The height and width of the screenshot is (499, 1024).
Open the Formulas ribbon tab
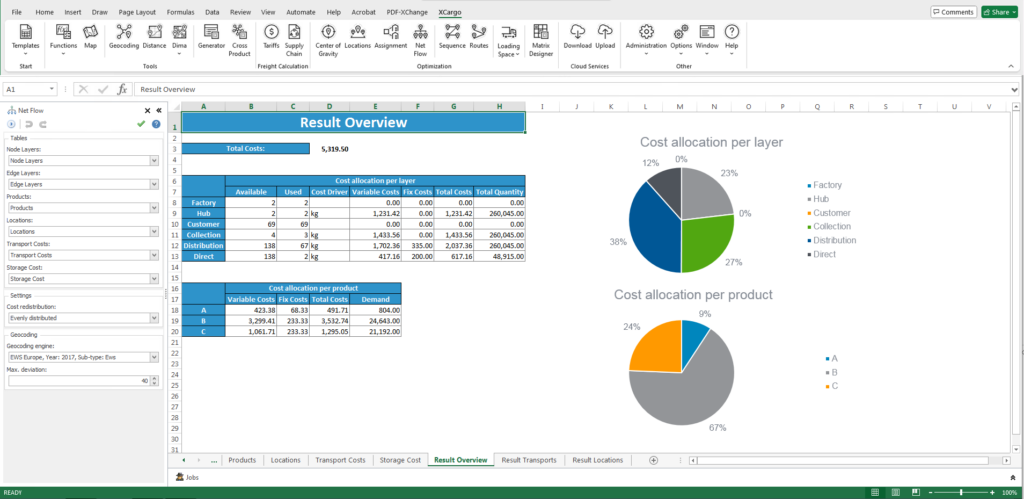click(x=181, y=12)
